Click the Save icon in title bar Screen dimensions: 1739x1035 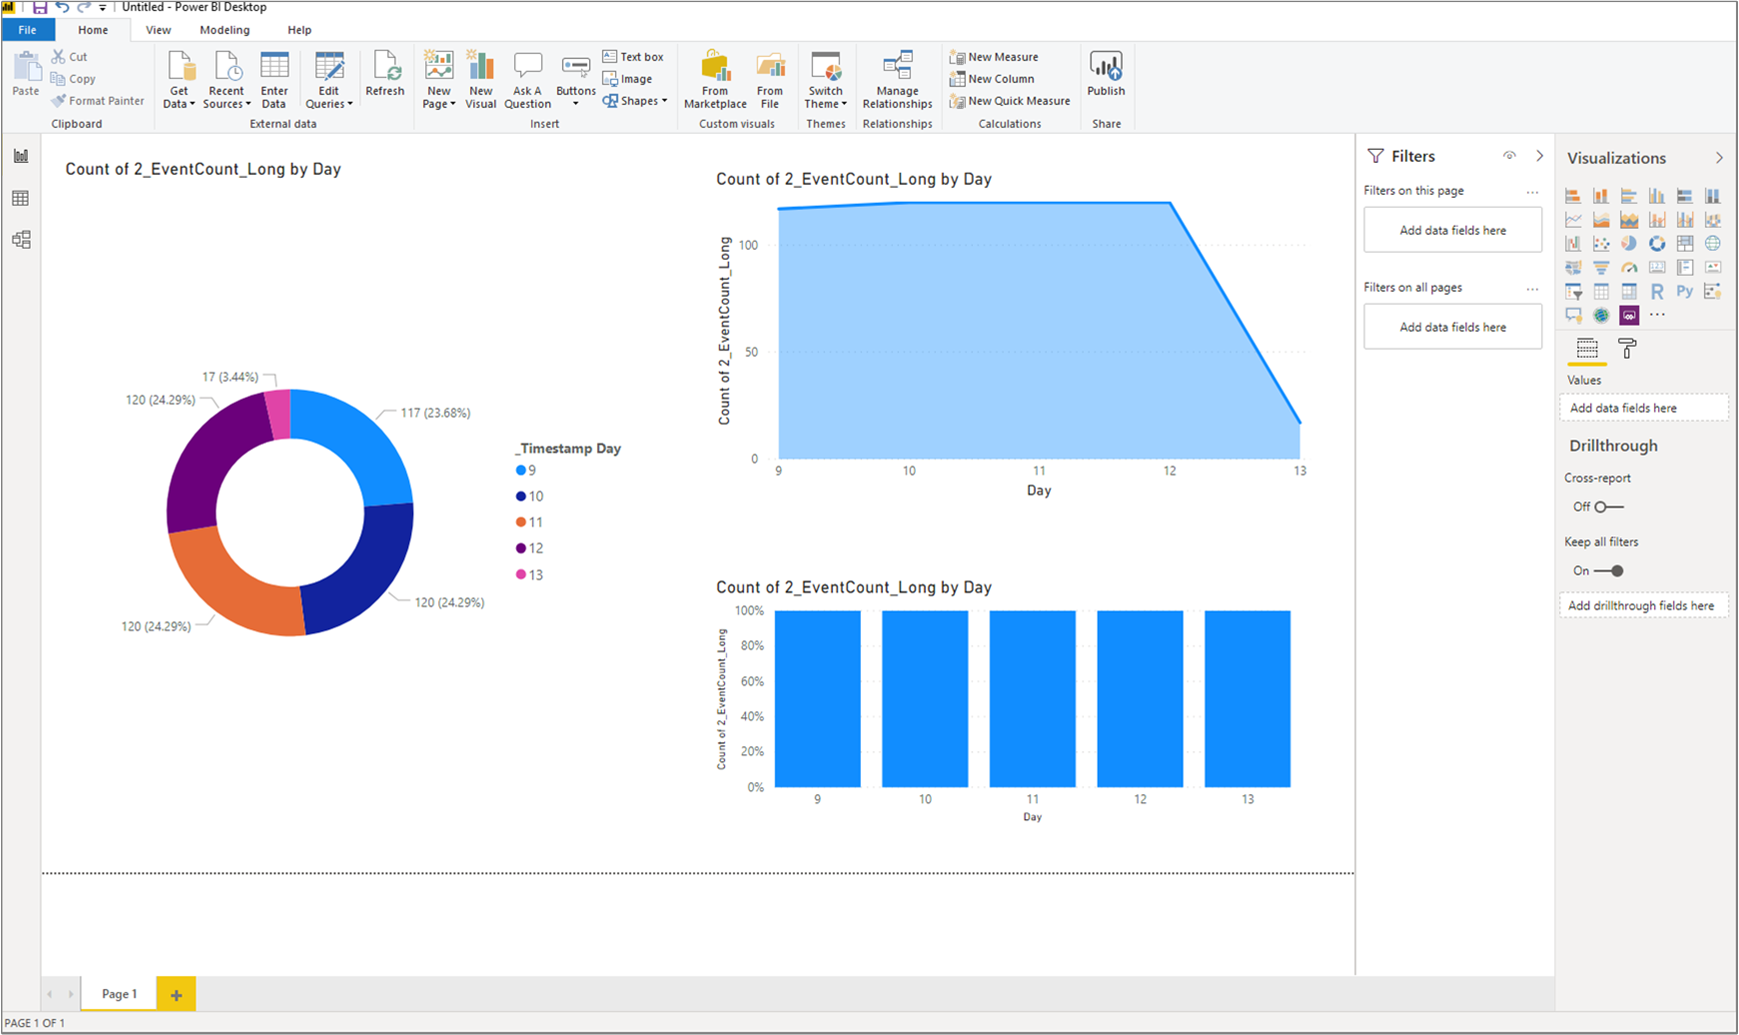(x=40, y=7)
